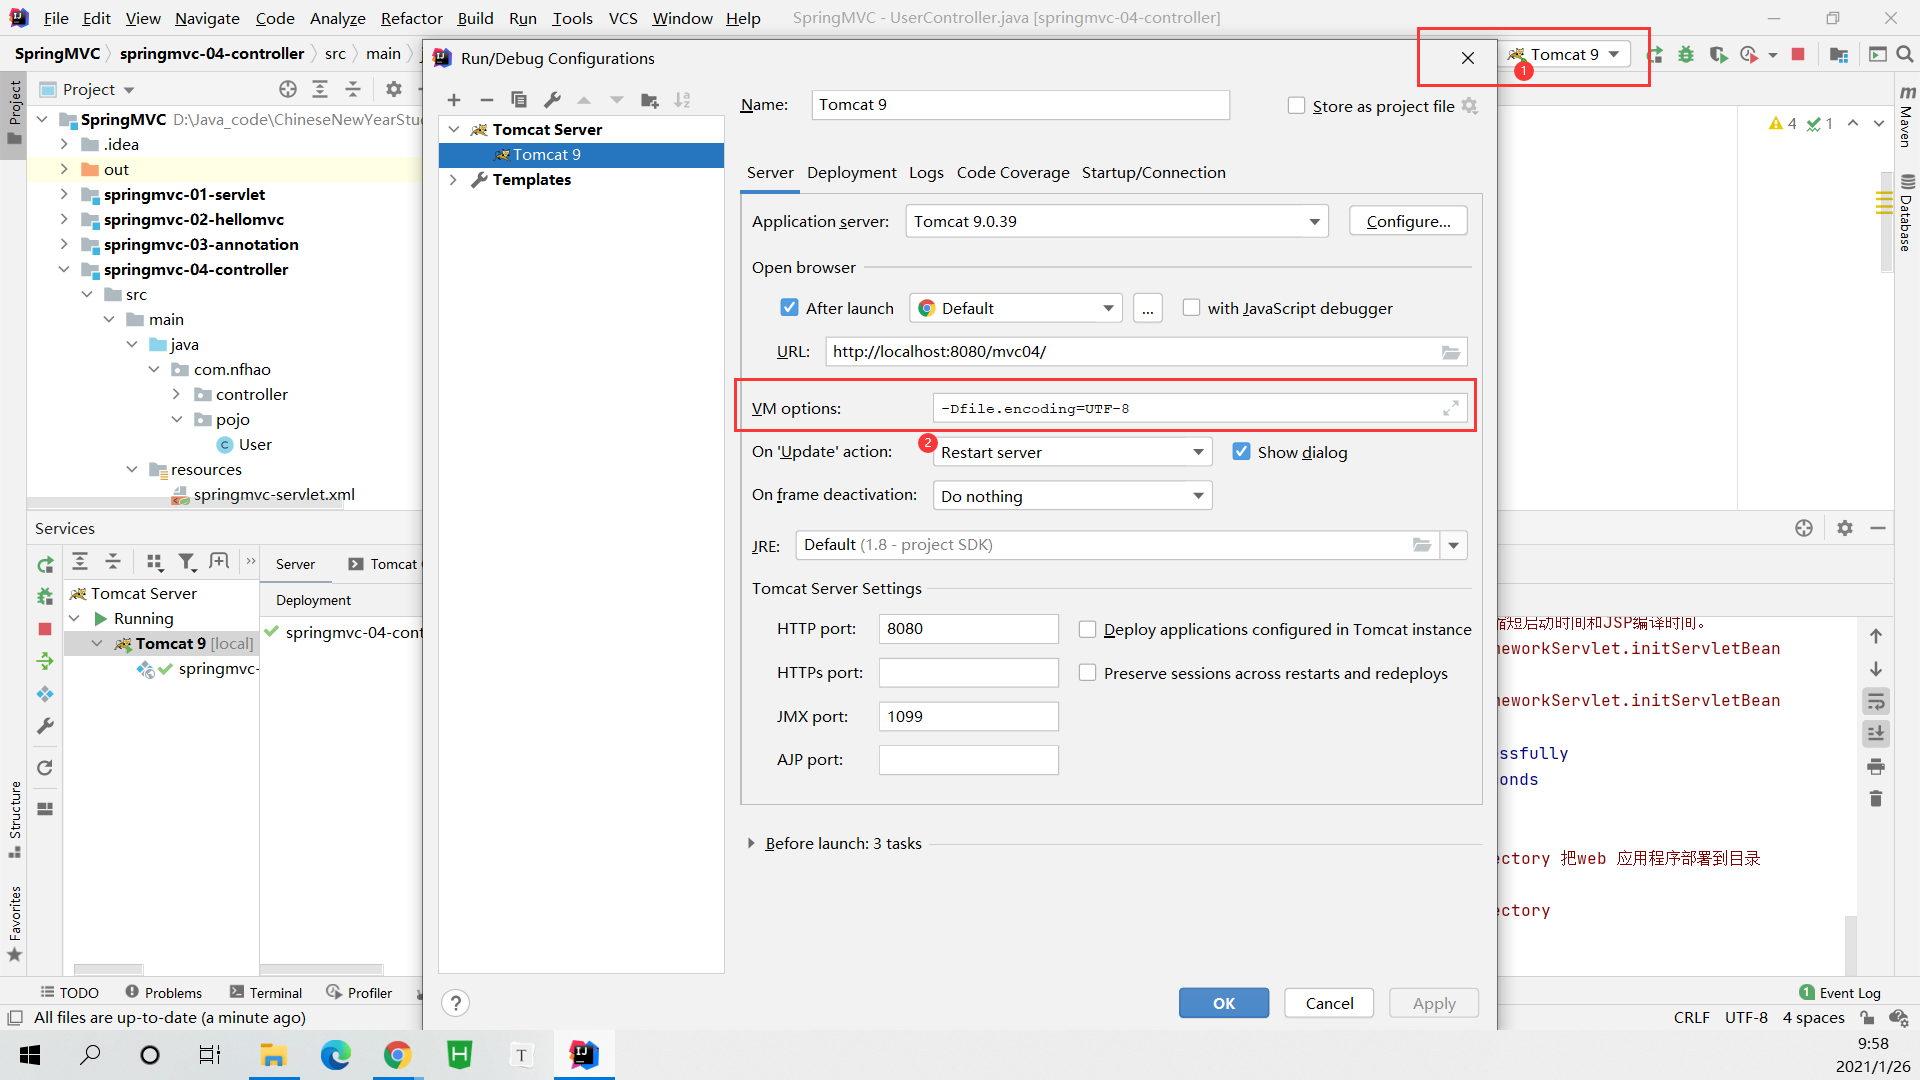Open Terminal tool window tab

pyautogui.click(x=266, y=993)
